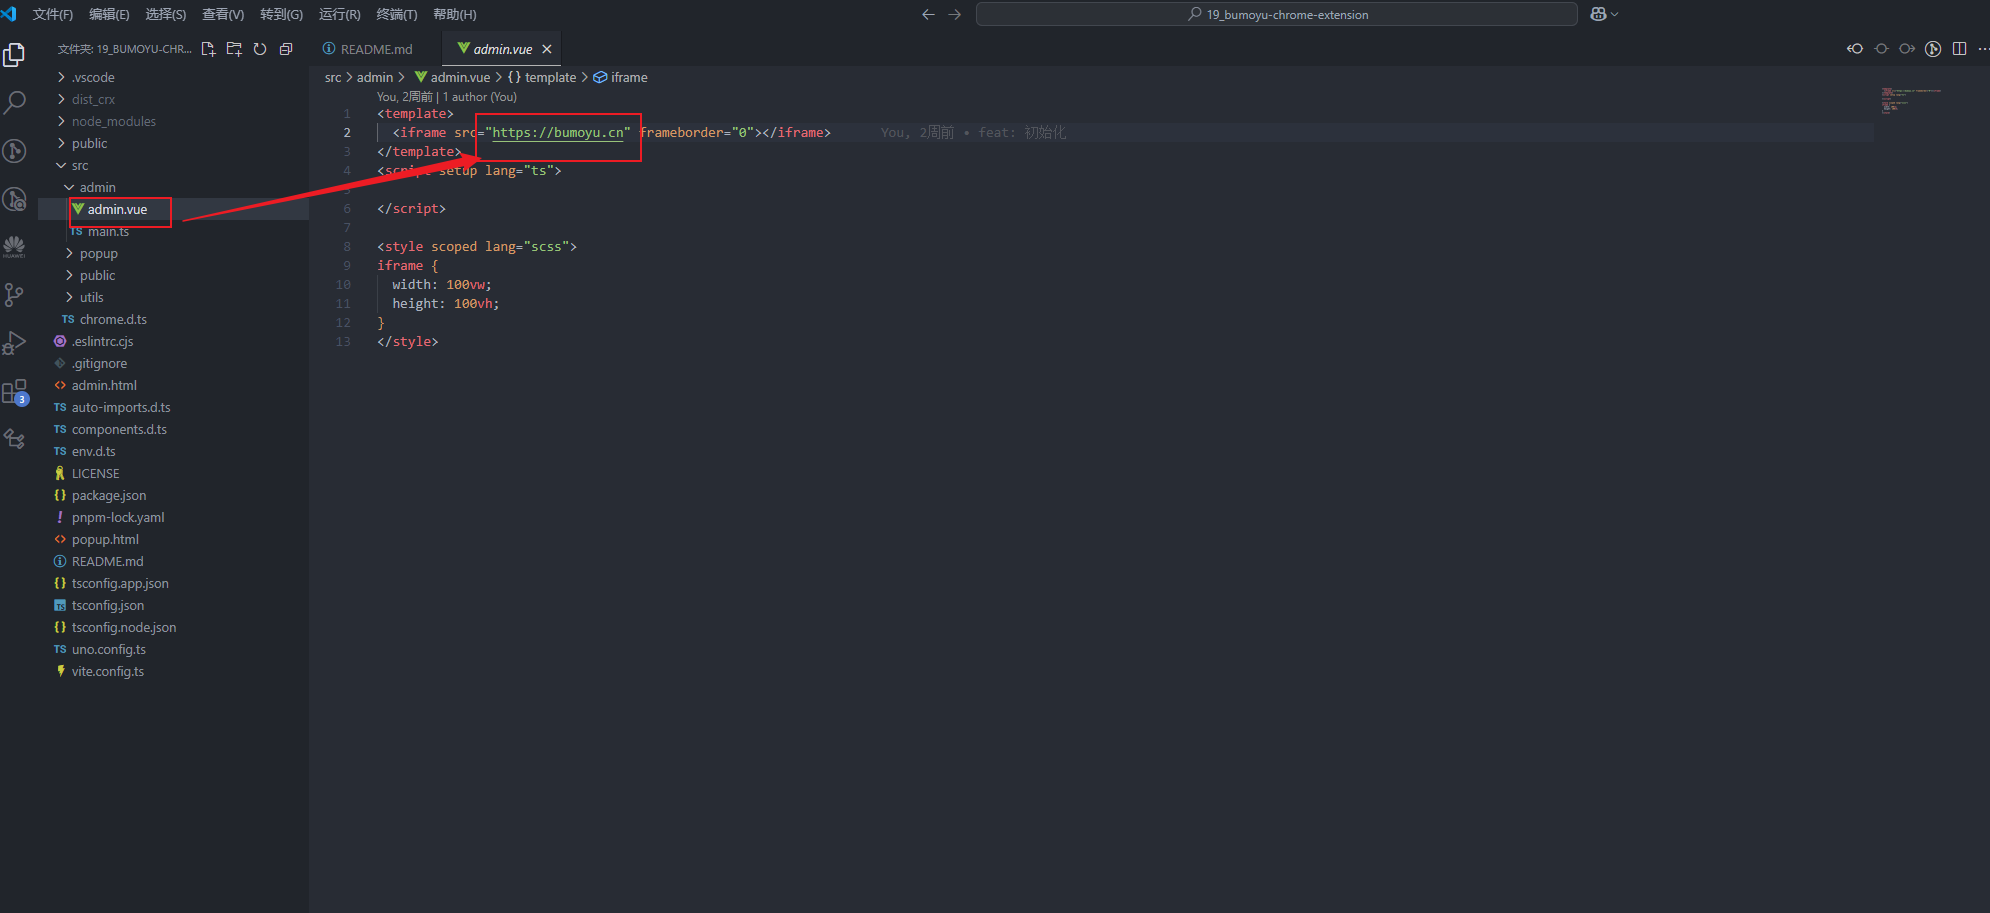Open the Run and Debug view
This screenshot has width=1990, height=913.
pos(14,343)
